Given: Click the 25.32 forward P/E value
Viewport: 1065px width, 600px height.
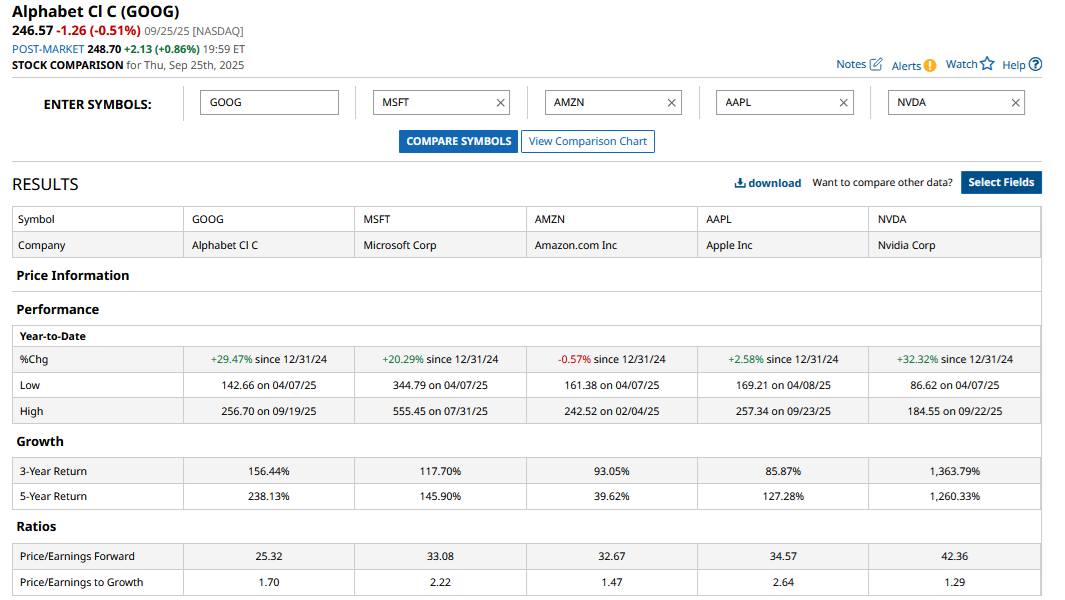Looking at the screenshot, I should tap(269, 556).
